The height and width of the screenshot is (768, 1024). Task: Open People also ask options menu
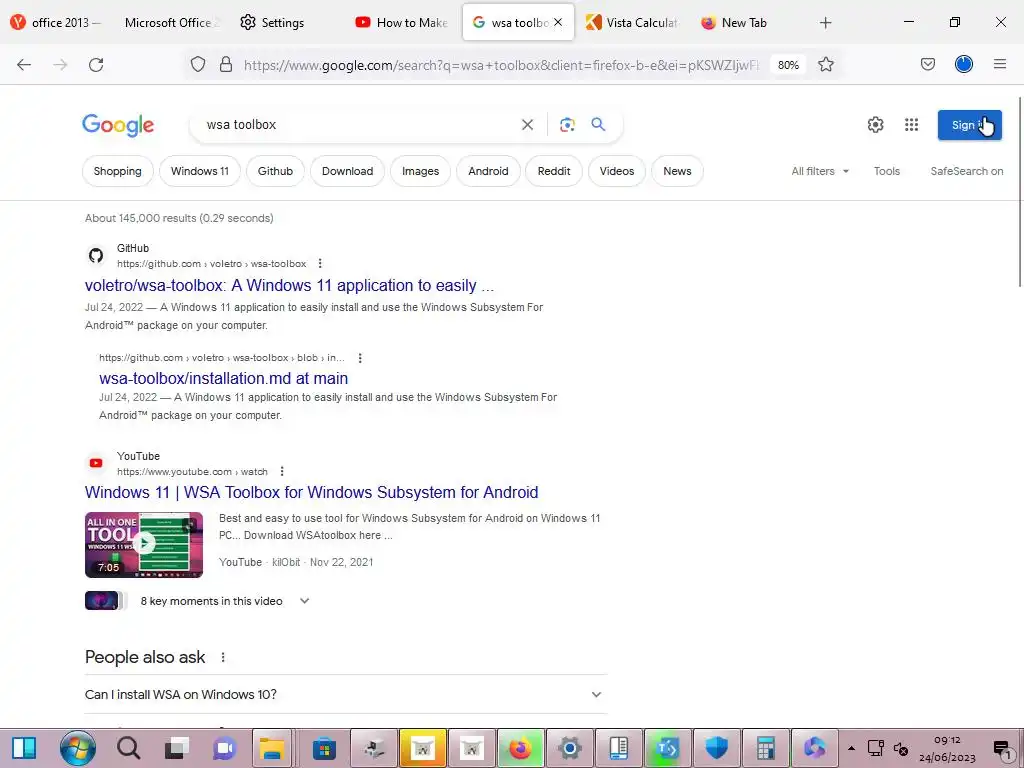(x=223, y=658)
